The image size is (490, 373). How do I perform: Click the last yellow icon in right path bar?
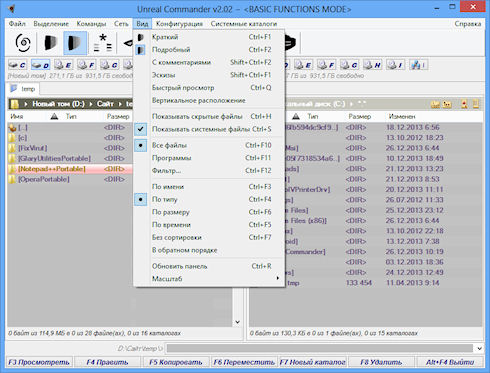pyautogui.click(x=476, y=104)
